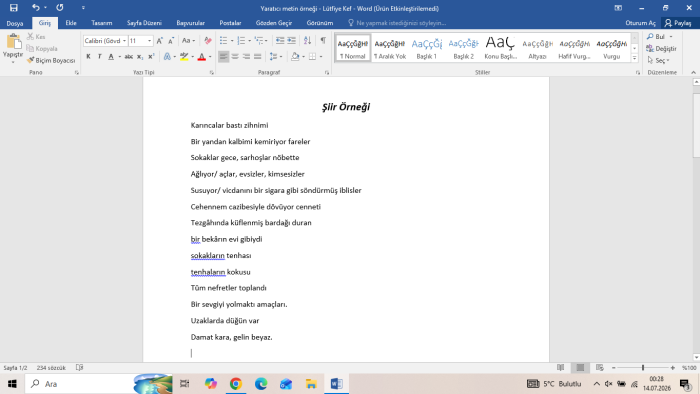Viewport: 700px width, 394px height.
Task: Click the Tell me search field
Action: coord(397,23)
